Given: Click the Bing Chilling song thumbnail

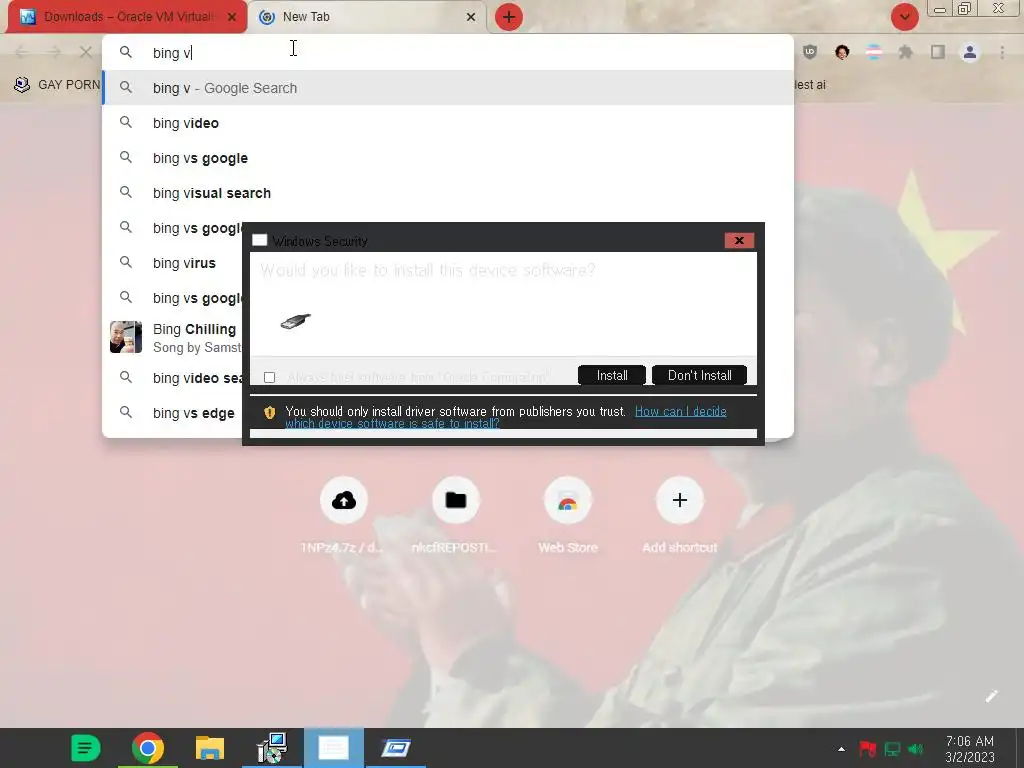Looking at the screenshot, I should [126, 337].
